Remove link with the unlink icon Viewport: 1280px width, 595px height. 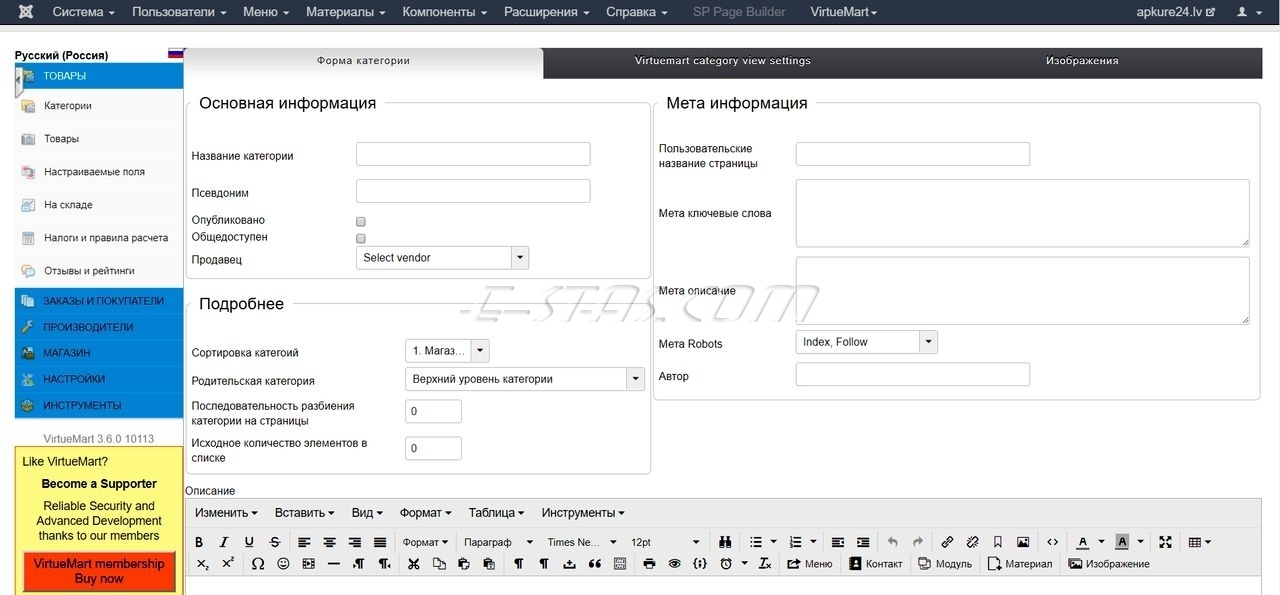point(972,542)
